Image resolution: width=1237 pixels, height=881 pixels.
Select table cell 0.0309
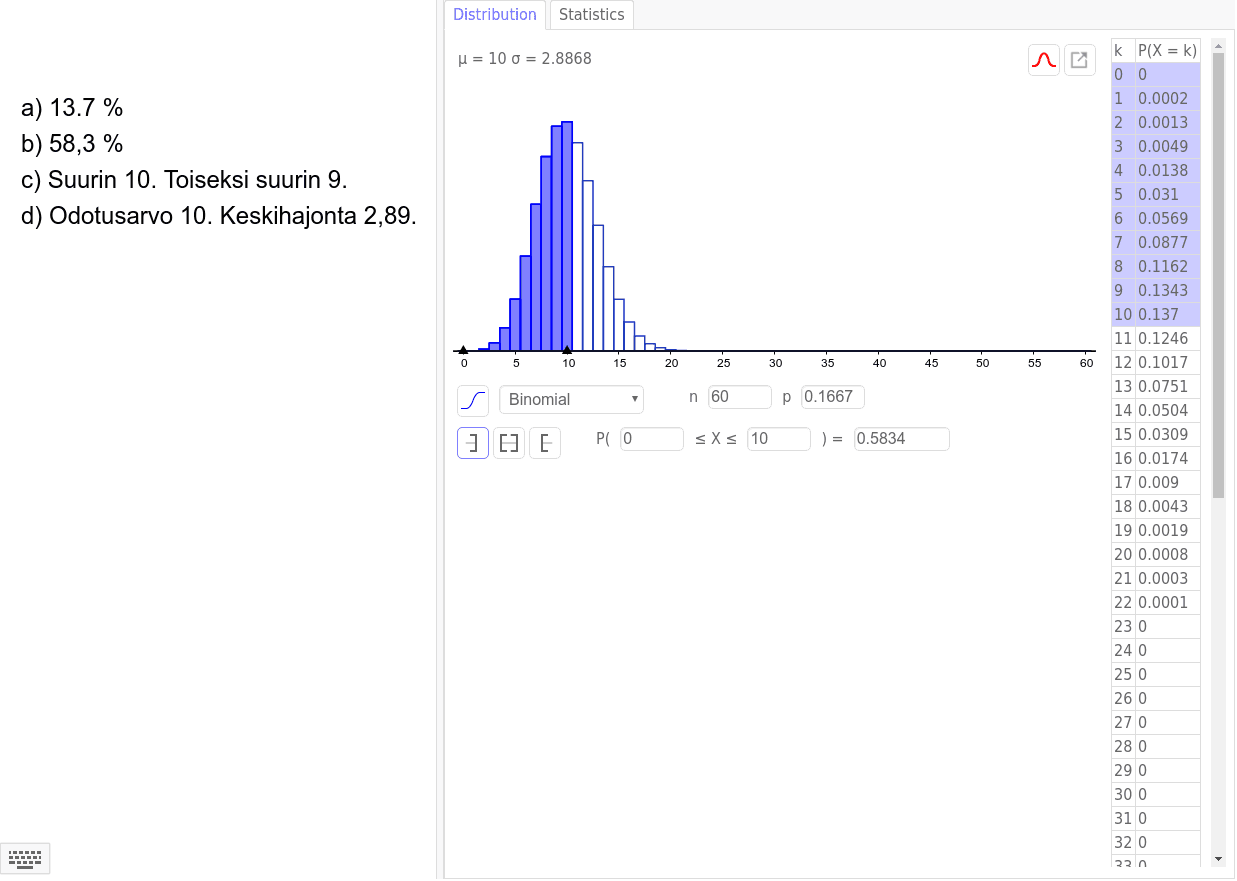tap(1168, 434)
